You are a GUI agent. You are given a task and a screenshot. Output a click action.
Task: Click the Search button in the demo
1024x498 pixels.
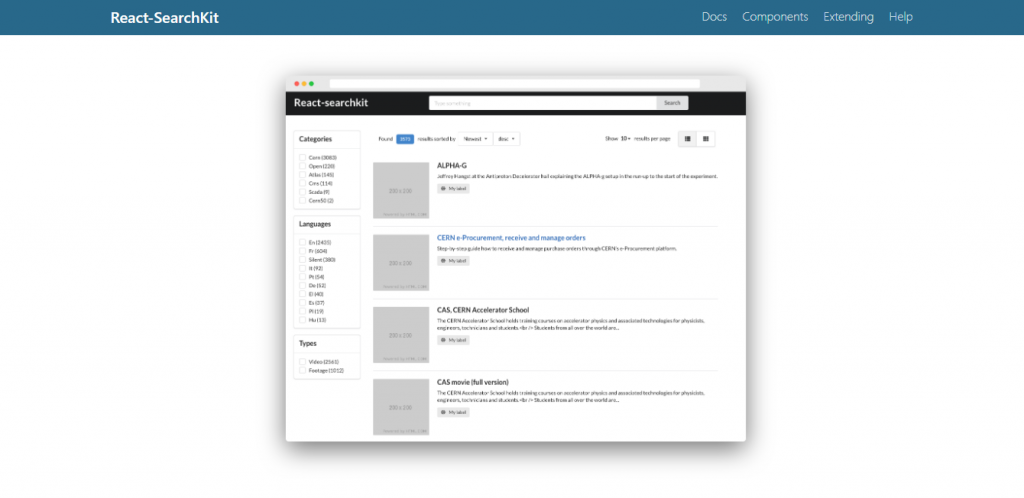tap(672, 103)
